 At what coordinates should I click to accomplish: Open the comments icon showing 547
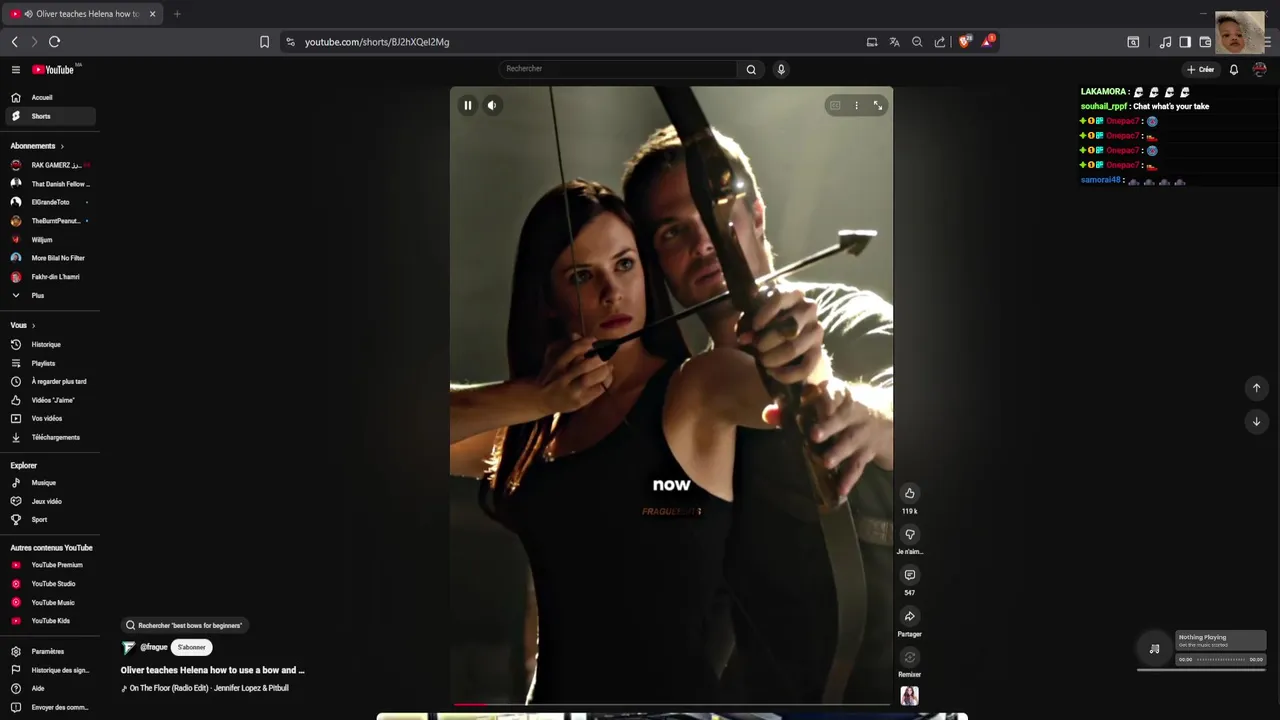click(909, 575)
